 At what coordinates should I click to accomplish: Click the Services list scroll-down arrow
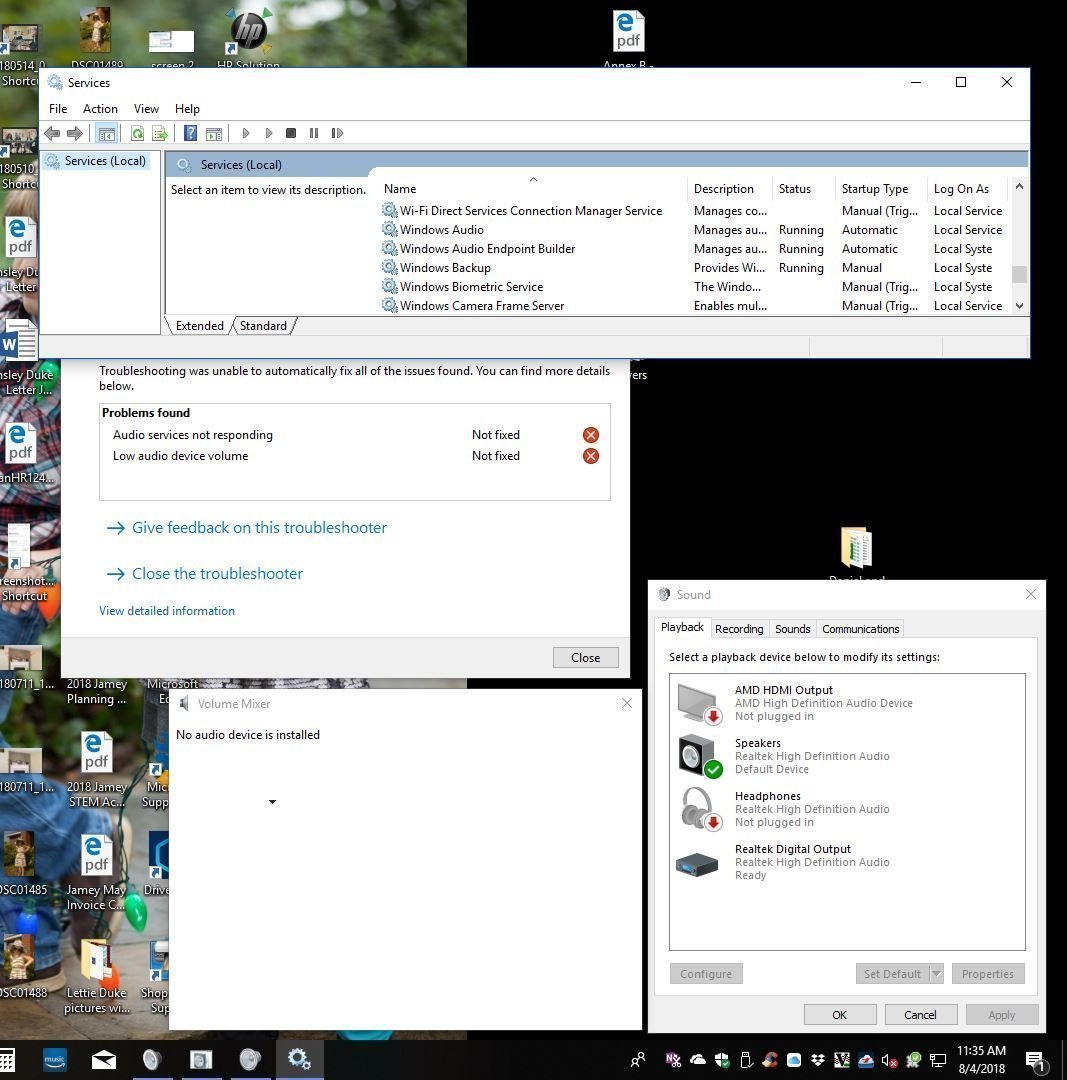pyautogui.click(x=1019, y=306)
